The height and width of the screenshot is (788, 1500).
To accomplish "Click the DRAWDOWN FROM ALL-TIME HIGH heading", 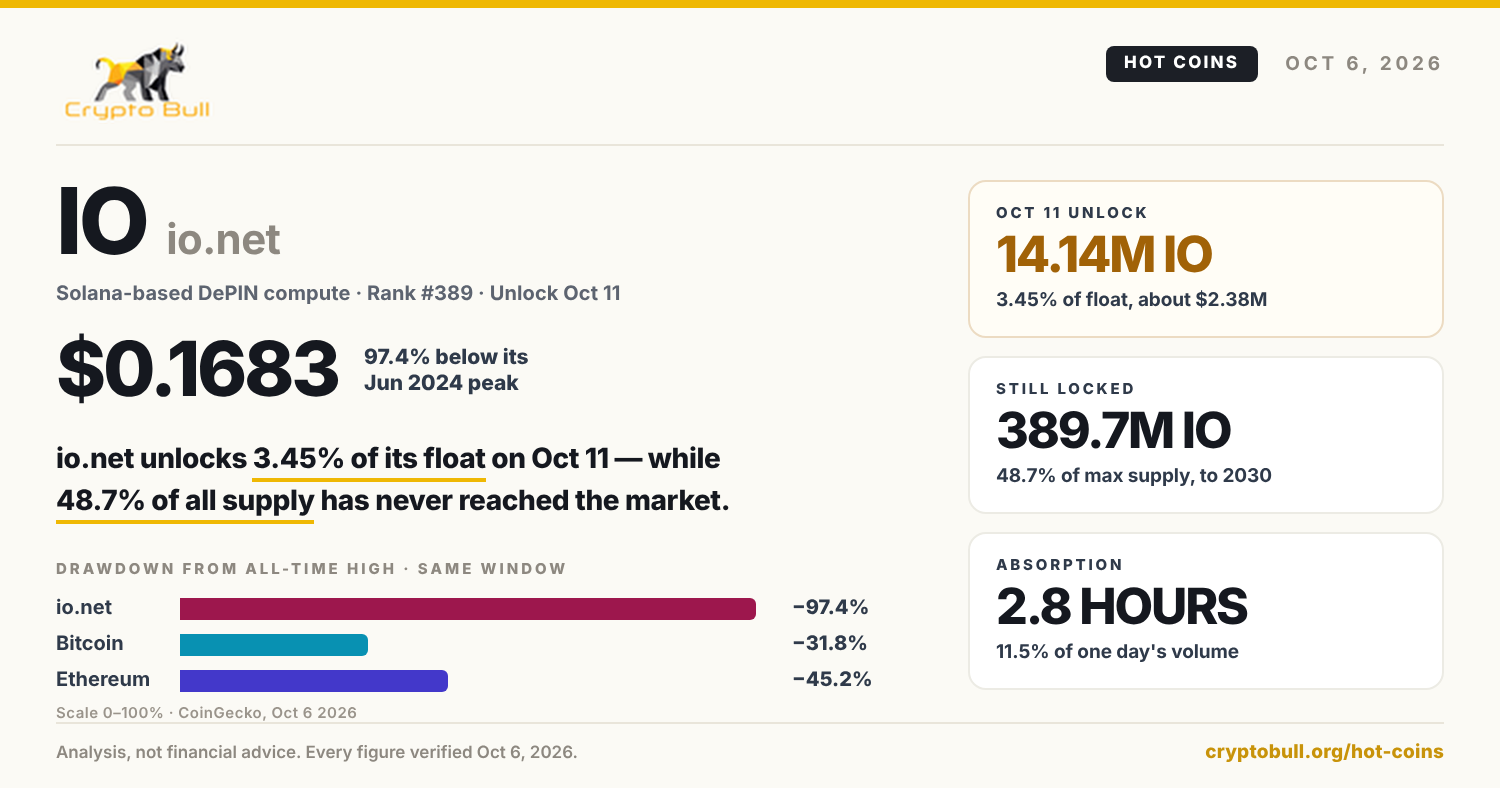I will [x=311, y=569].
